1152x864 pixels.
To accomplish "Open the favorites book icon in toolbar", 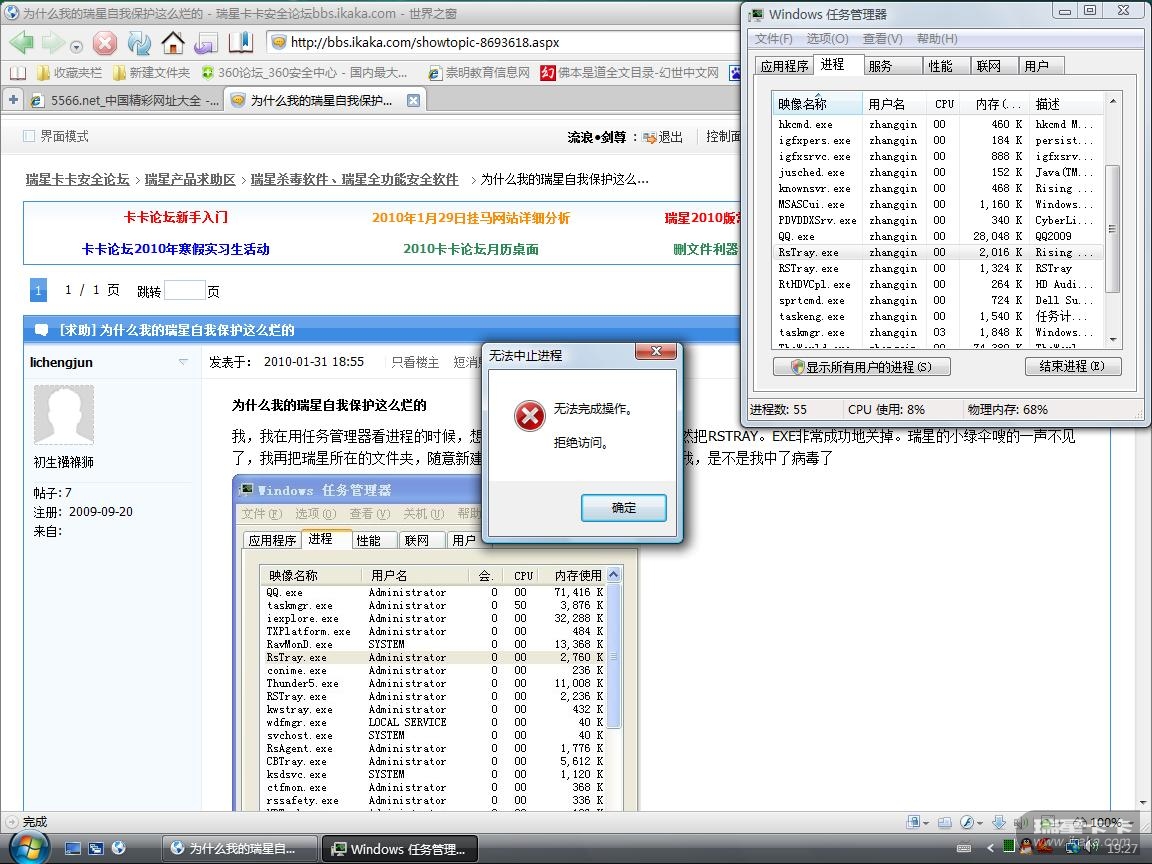I will pos(240,43).
